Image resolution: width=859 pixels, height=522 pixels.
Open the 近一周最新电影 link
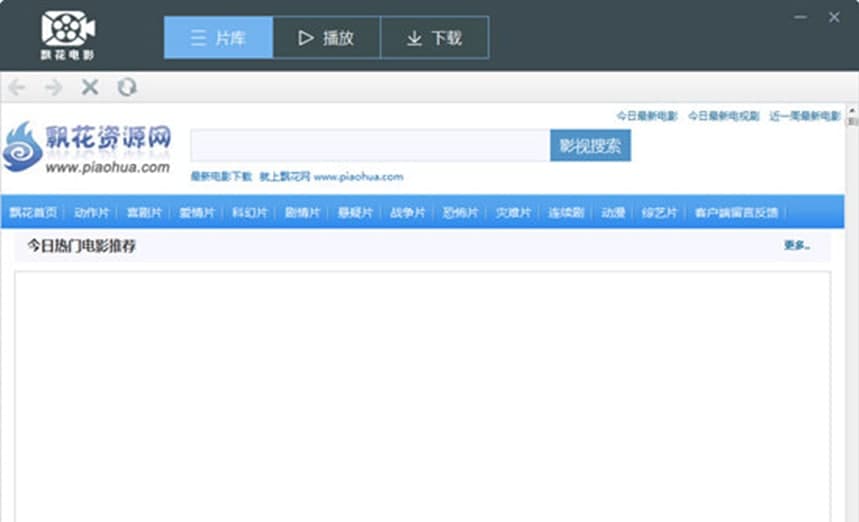(x=805, y=116)
